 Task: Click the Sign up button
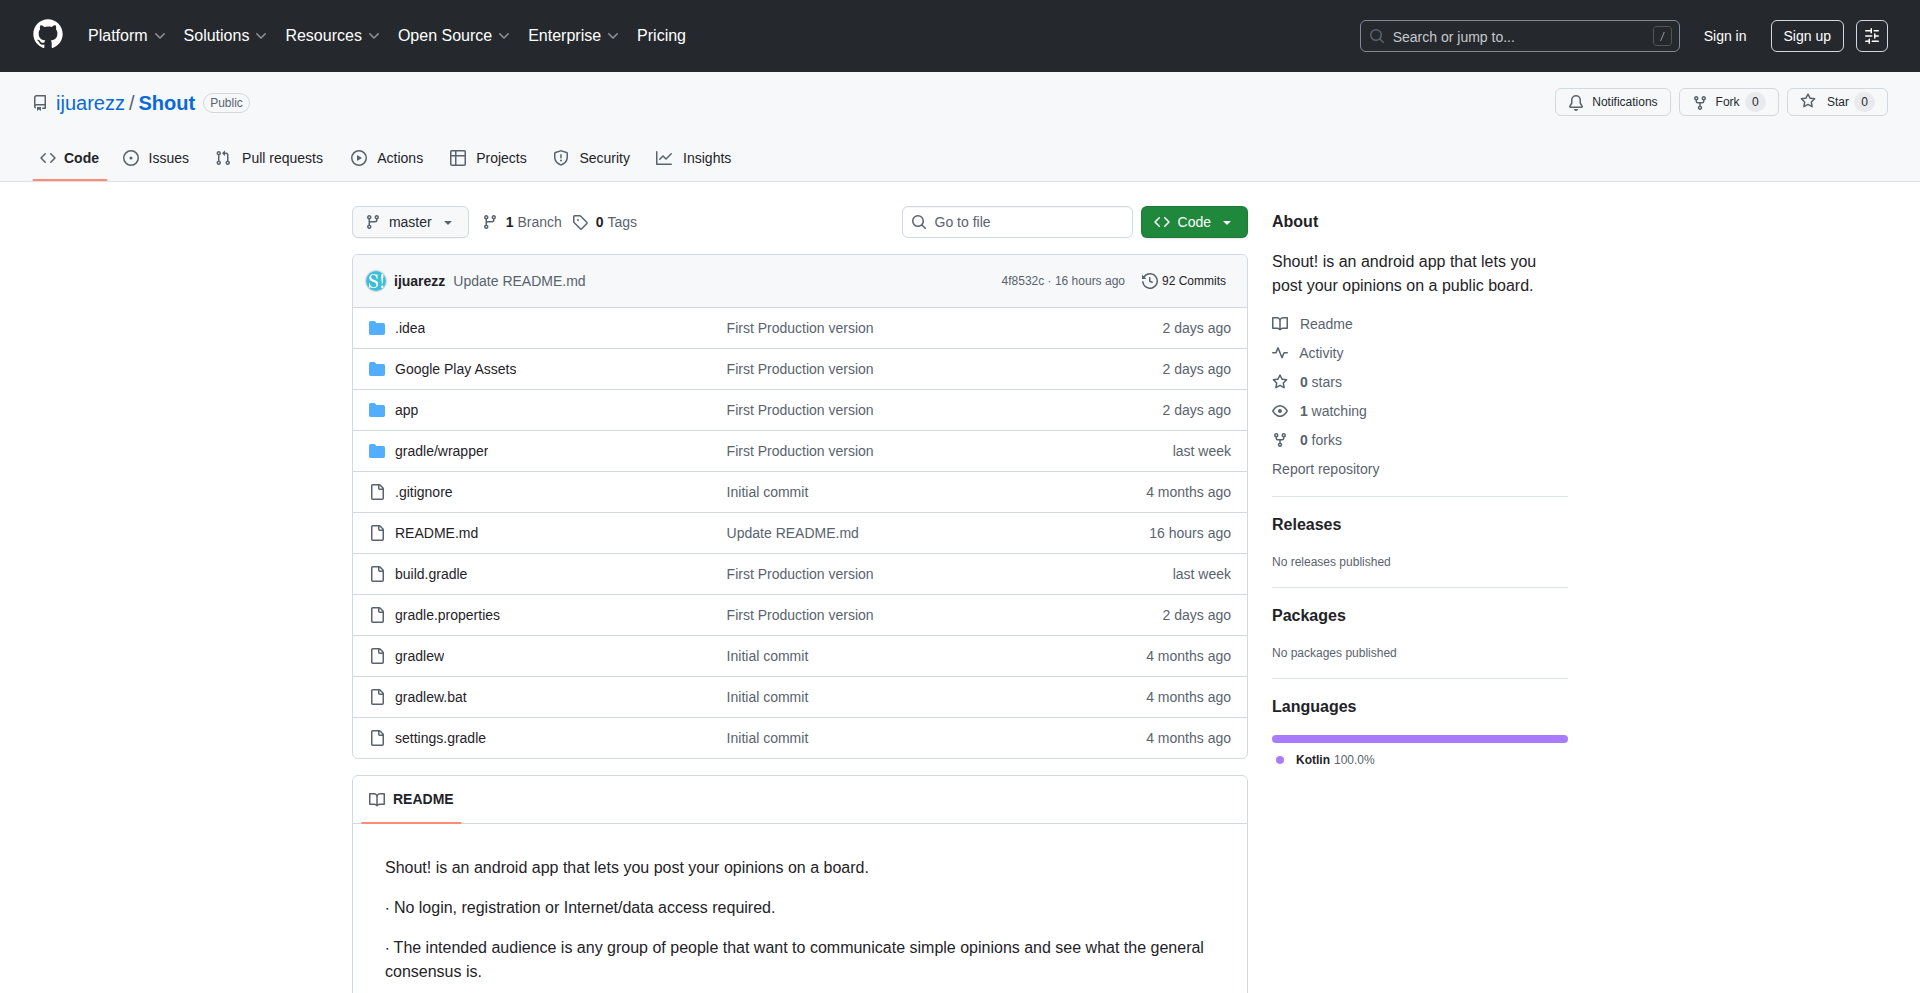1807,36
